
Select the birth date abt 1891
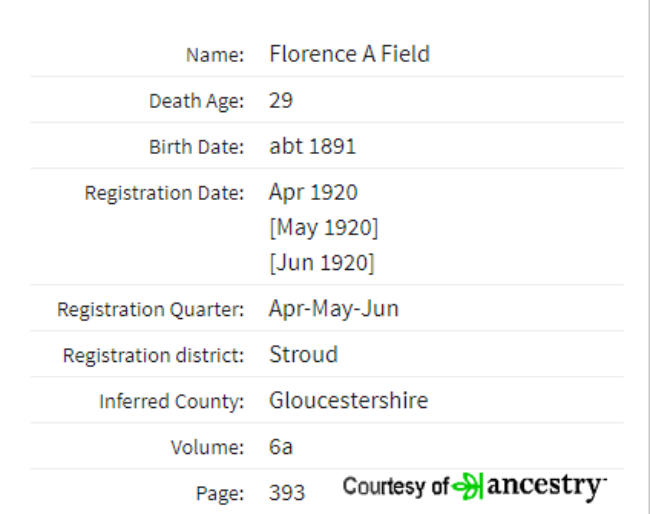pos(313,146)
